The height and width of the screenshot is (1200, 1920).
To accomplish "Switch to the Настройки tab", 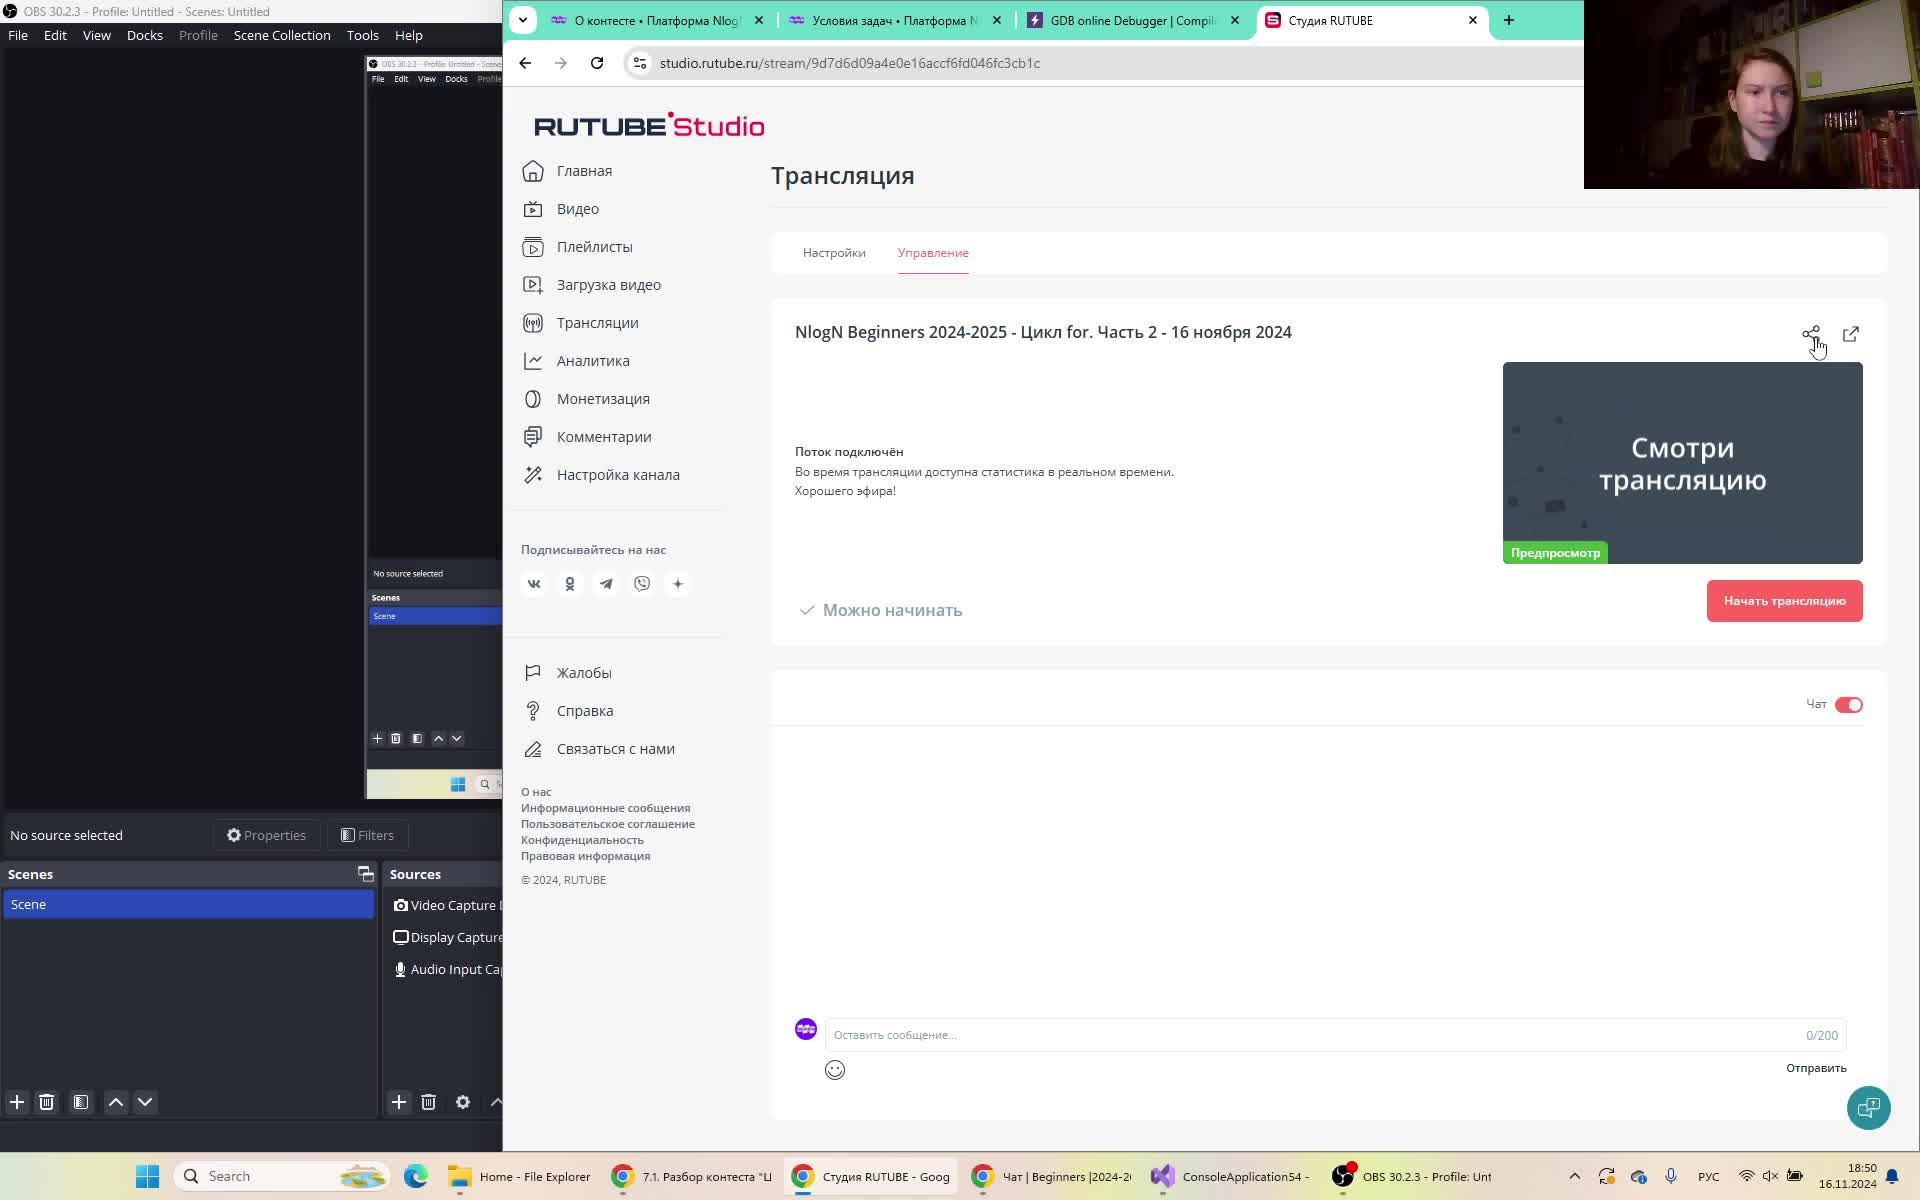I will click(834, 253).
